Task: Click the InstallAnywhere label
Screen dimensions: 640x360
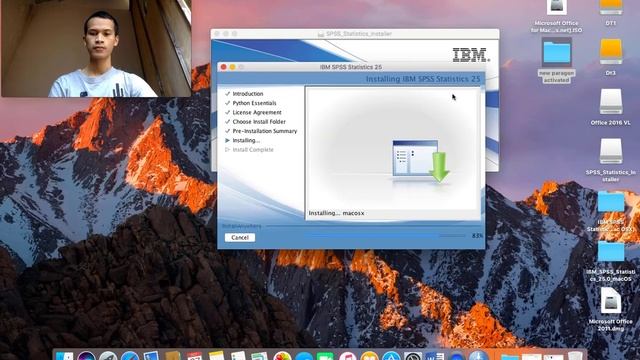Action: (x=241, y=226)
